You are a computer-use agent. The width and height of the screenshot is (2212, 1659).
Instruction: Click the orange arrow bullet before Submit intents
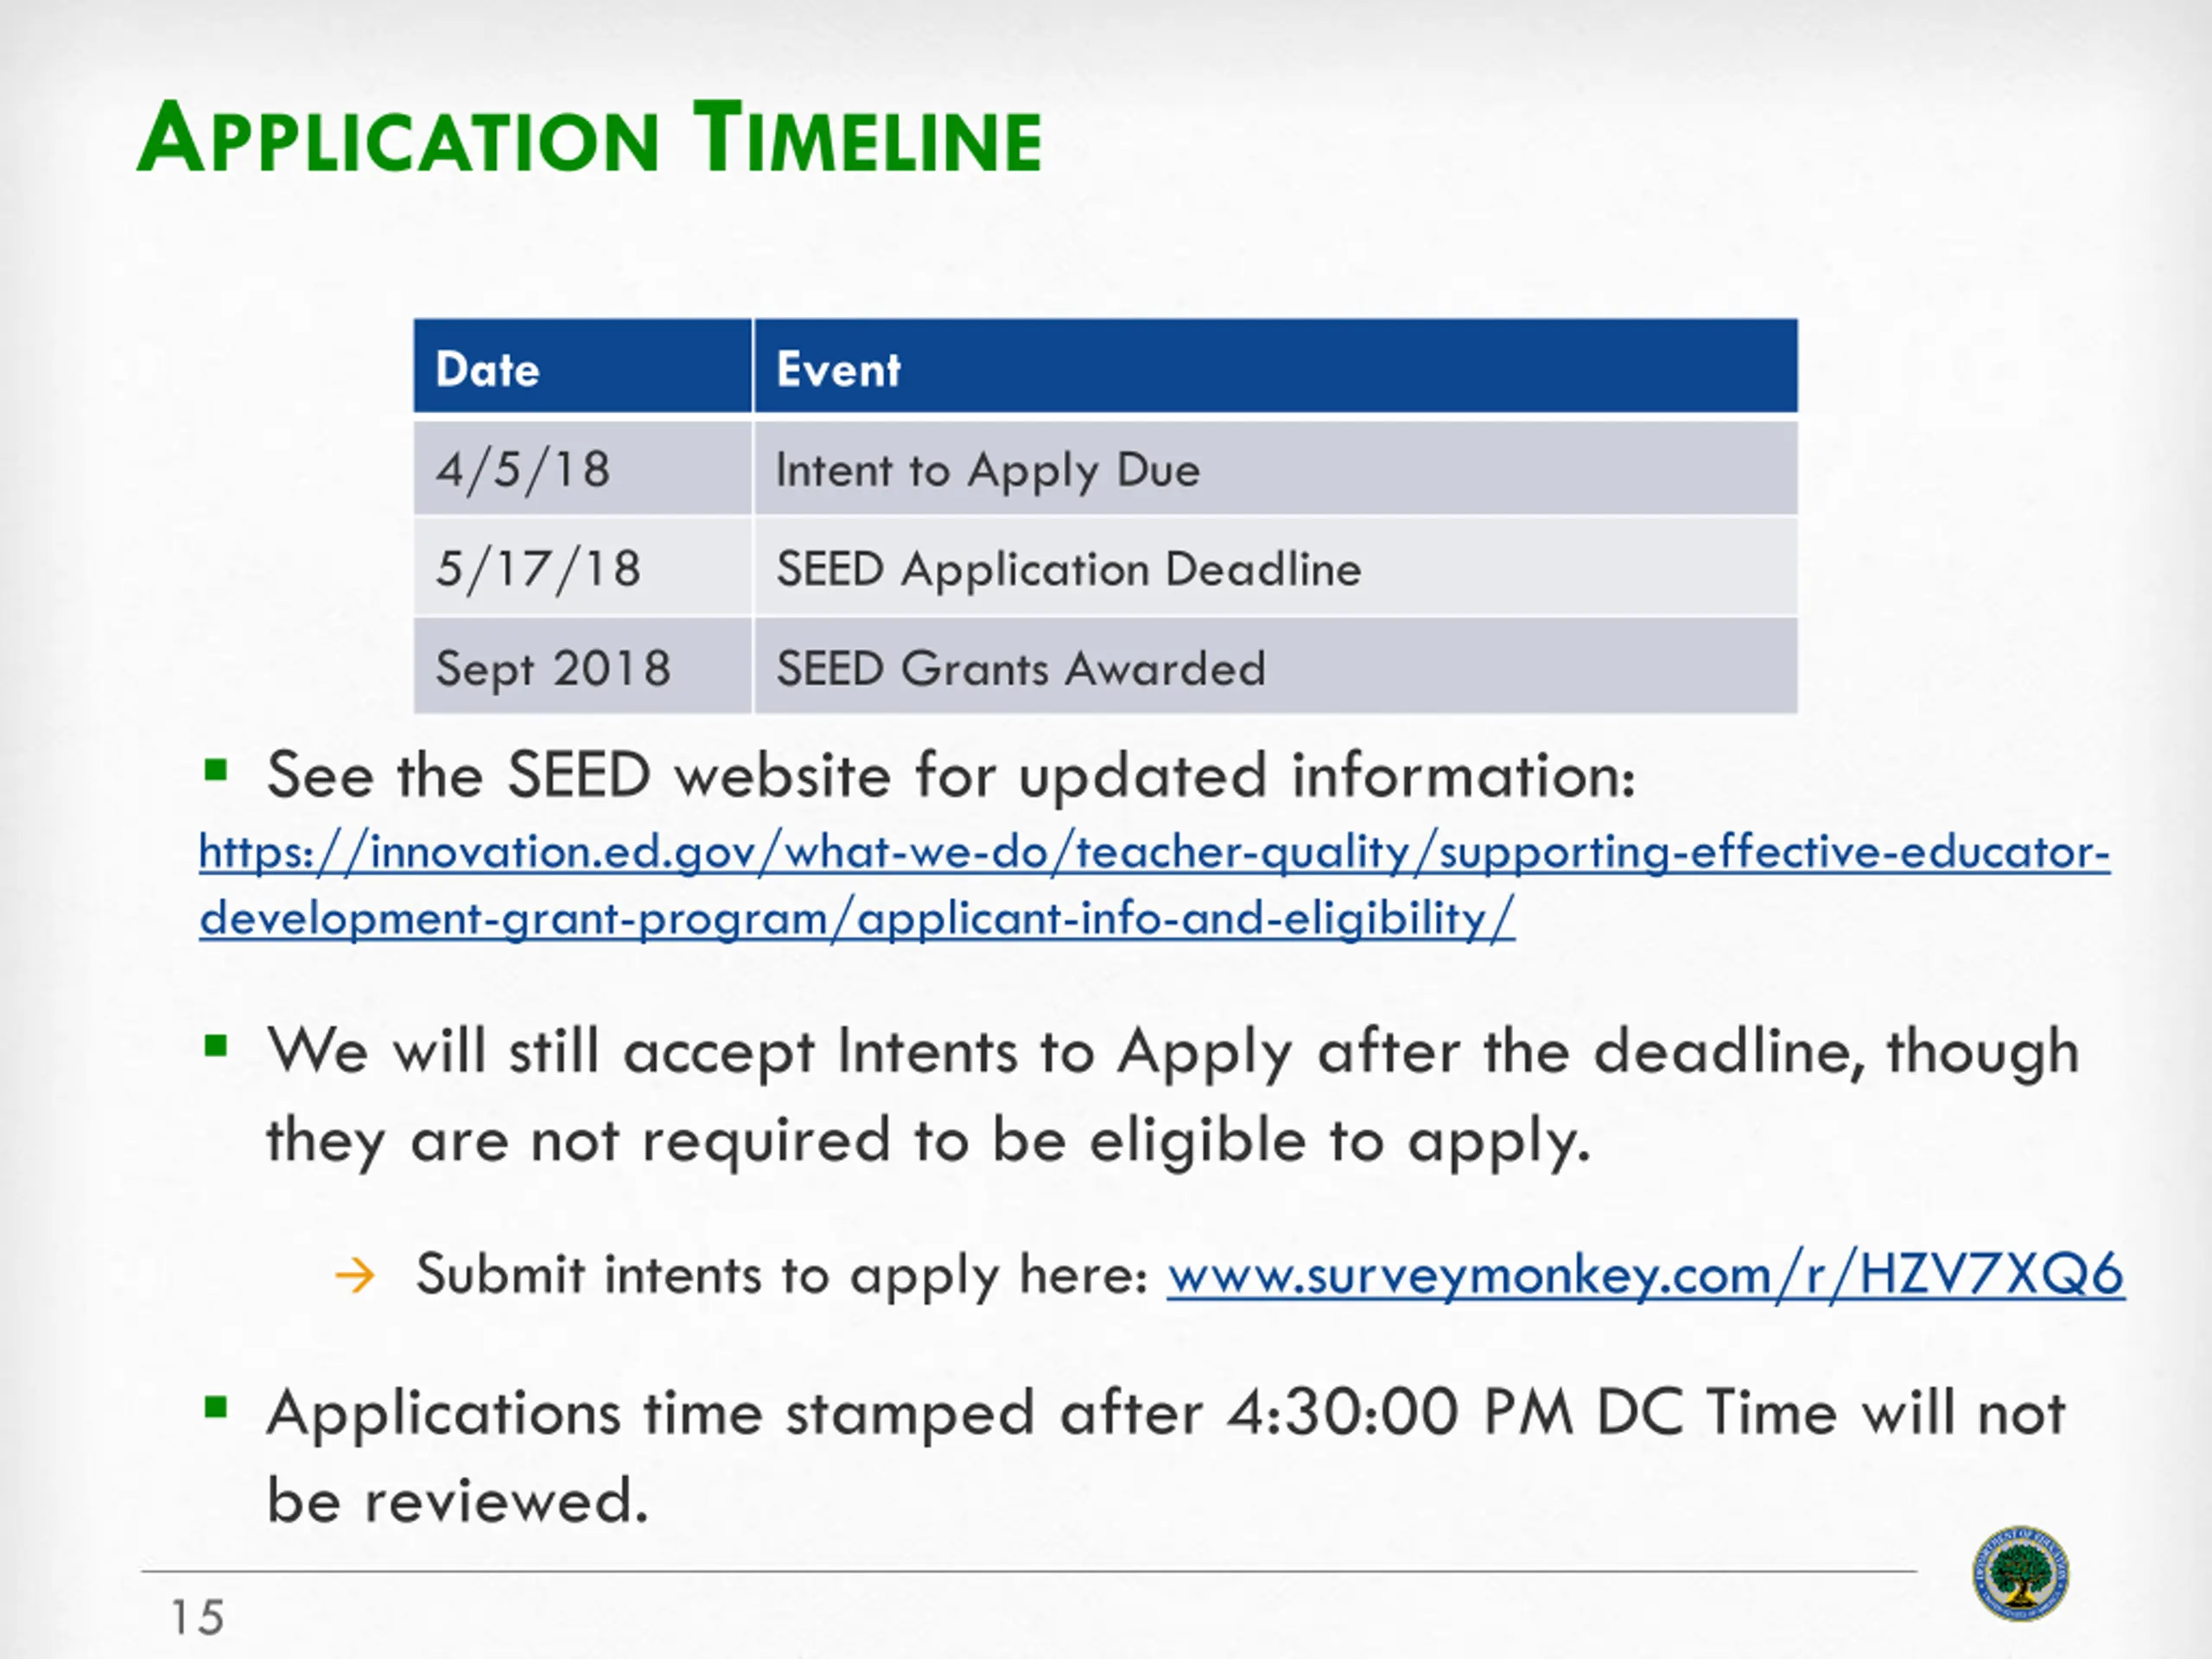point(355,1276)
